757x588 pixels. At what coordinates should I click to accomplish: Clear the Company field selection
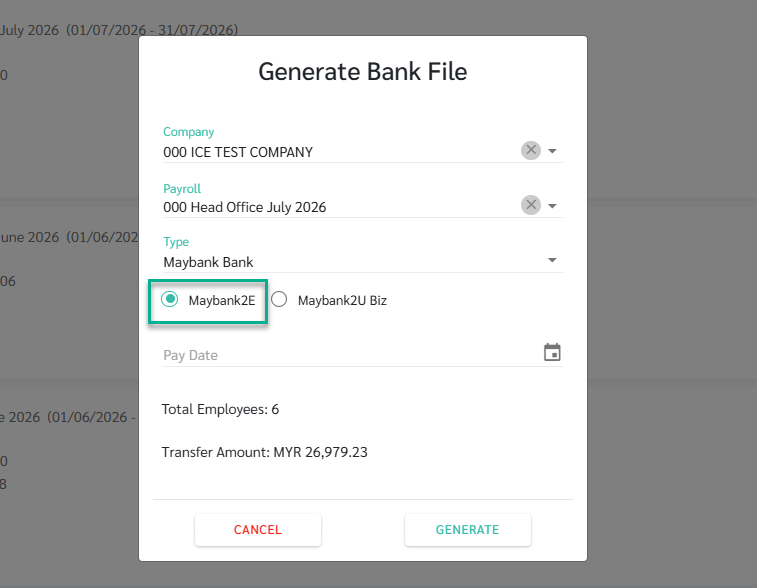[531, 150]
